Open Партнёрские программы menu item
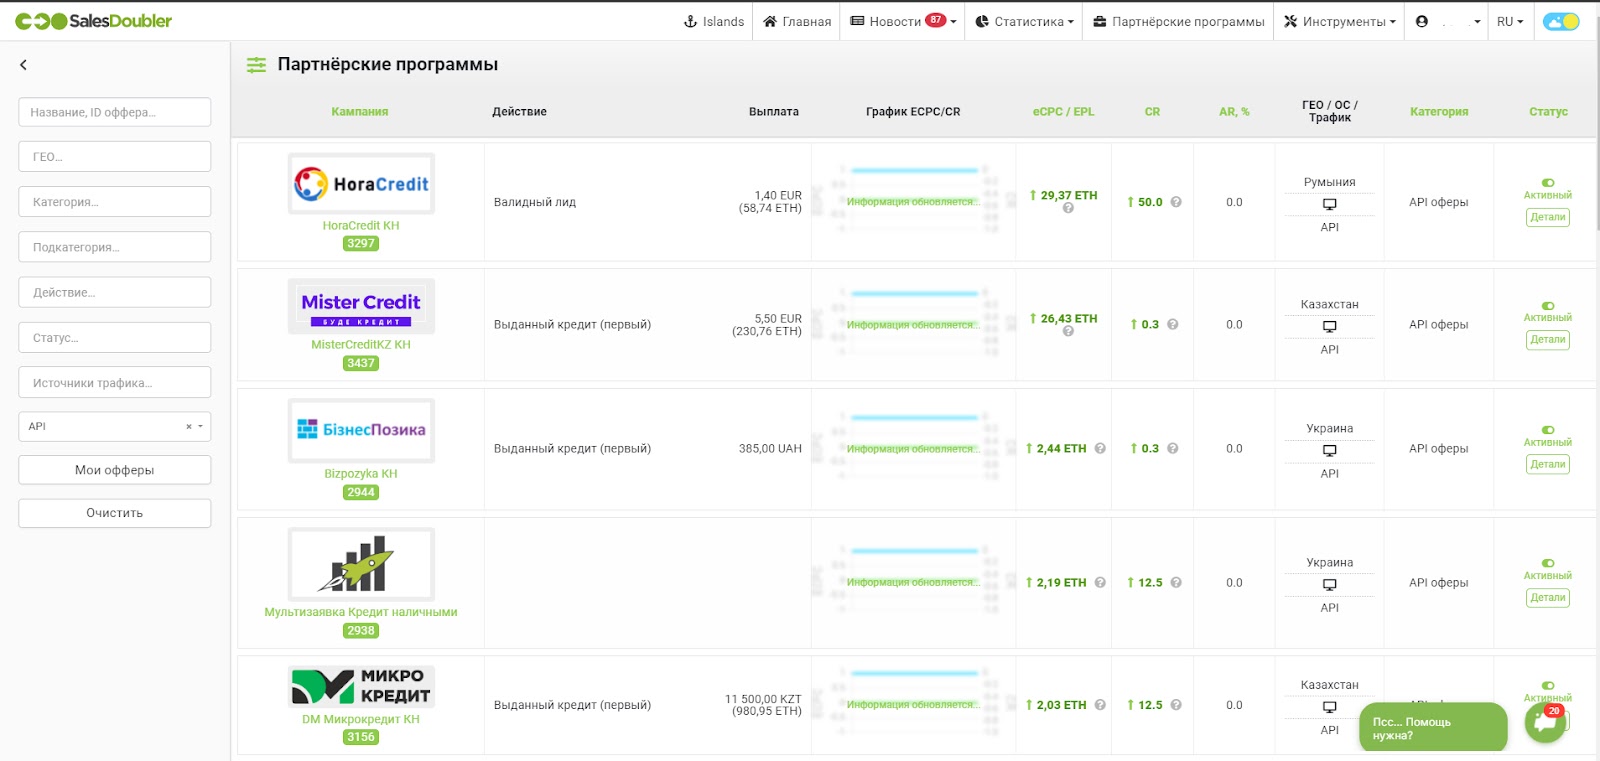Screen dimensions: 1600x761 click(x=1178, y=21)
